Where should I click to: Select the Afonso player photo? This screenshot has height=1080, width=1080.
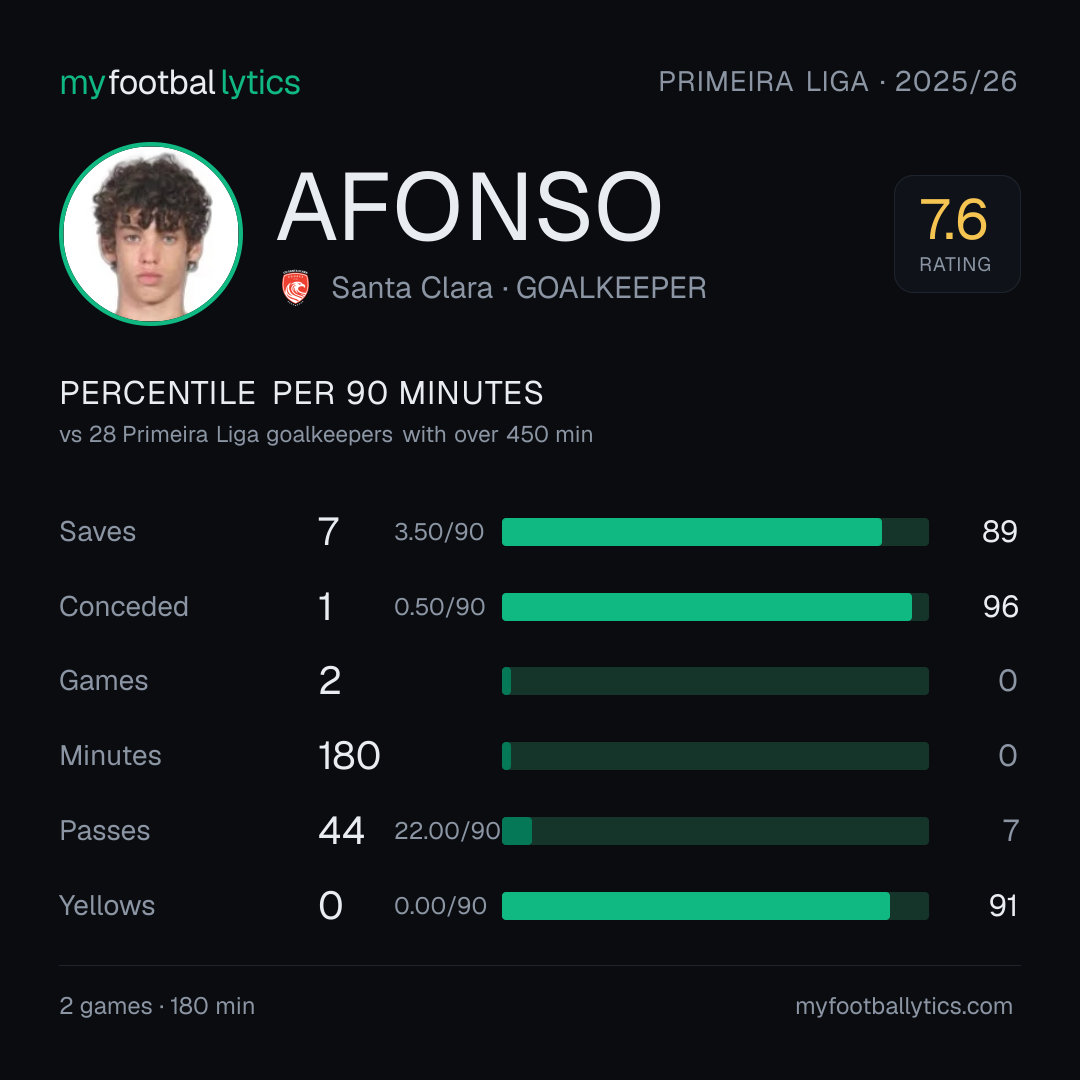(151, 233)
